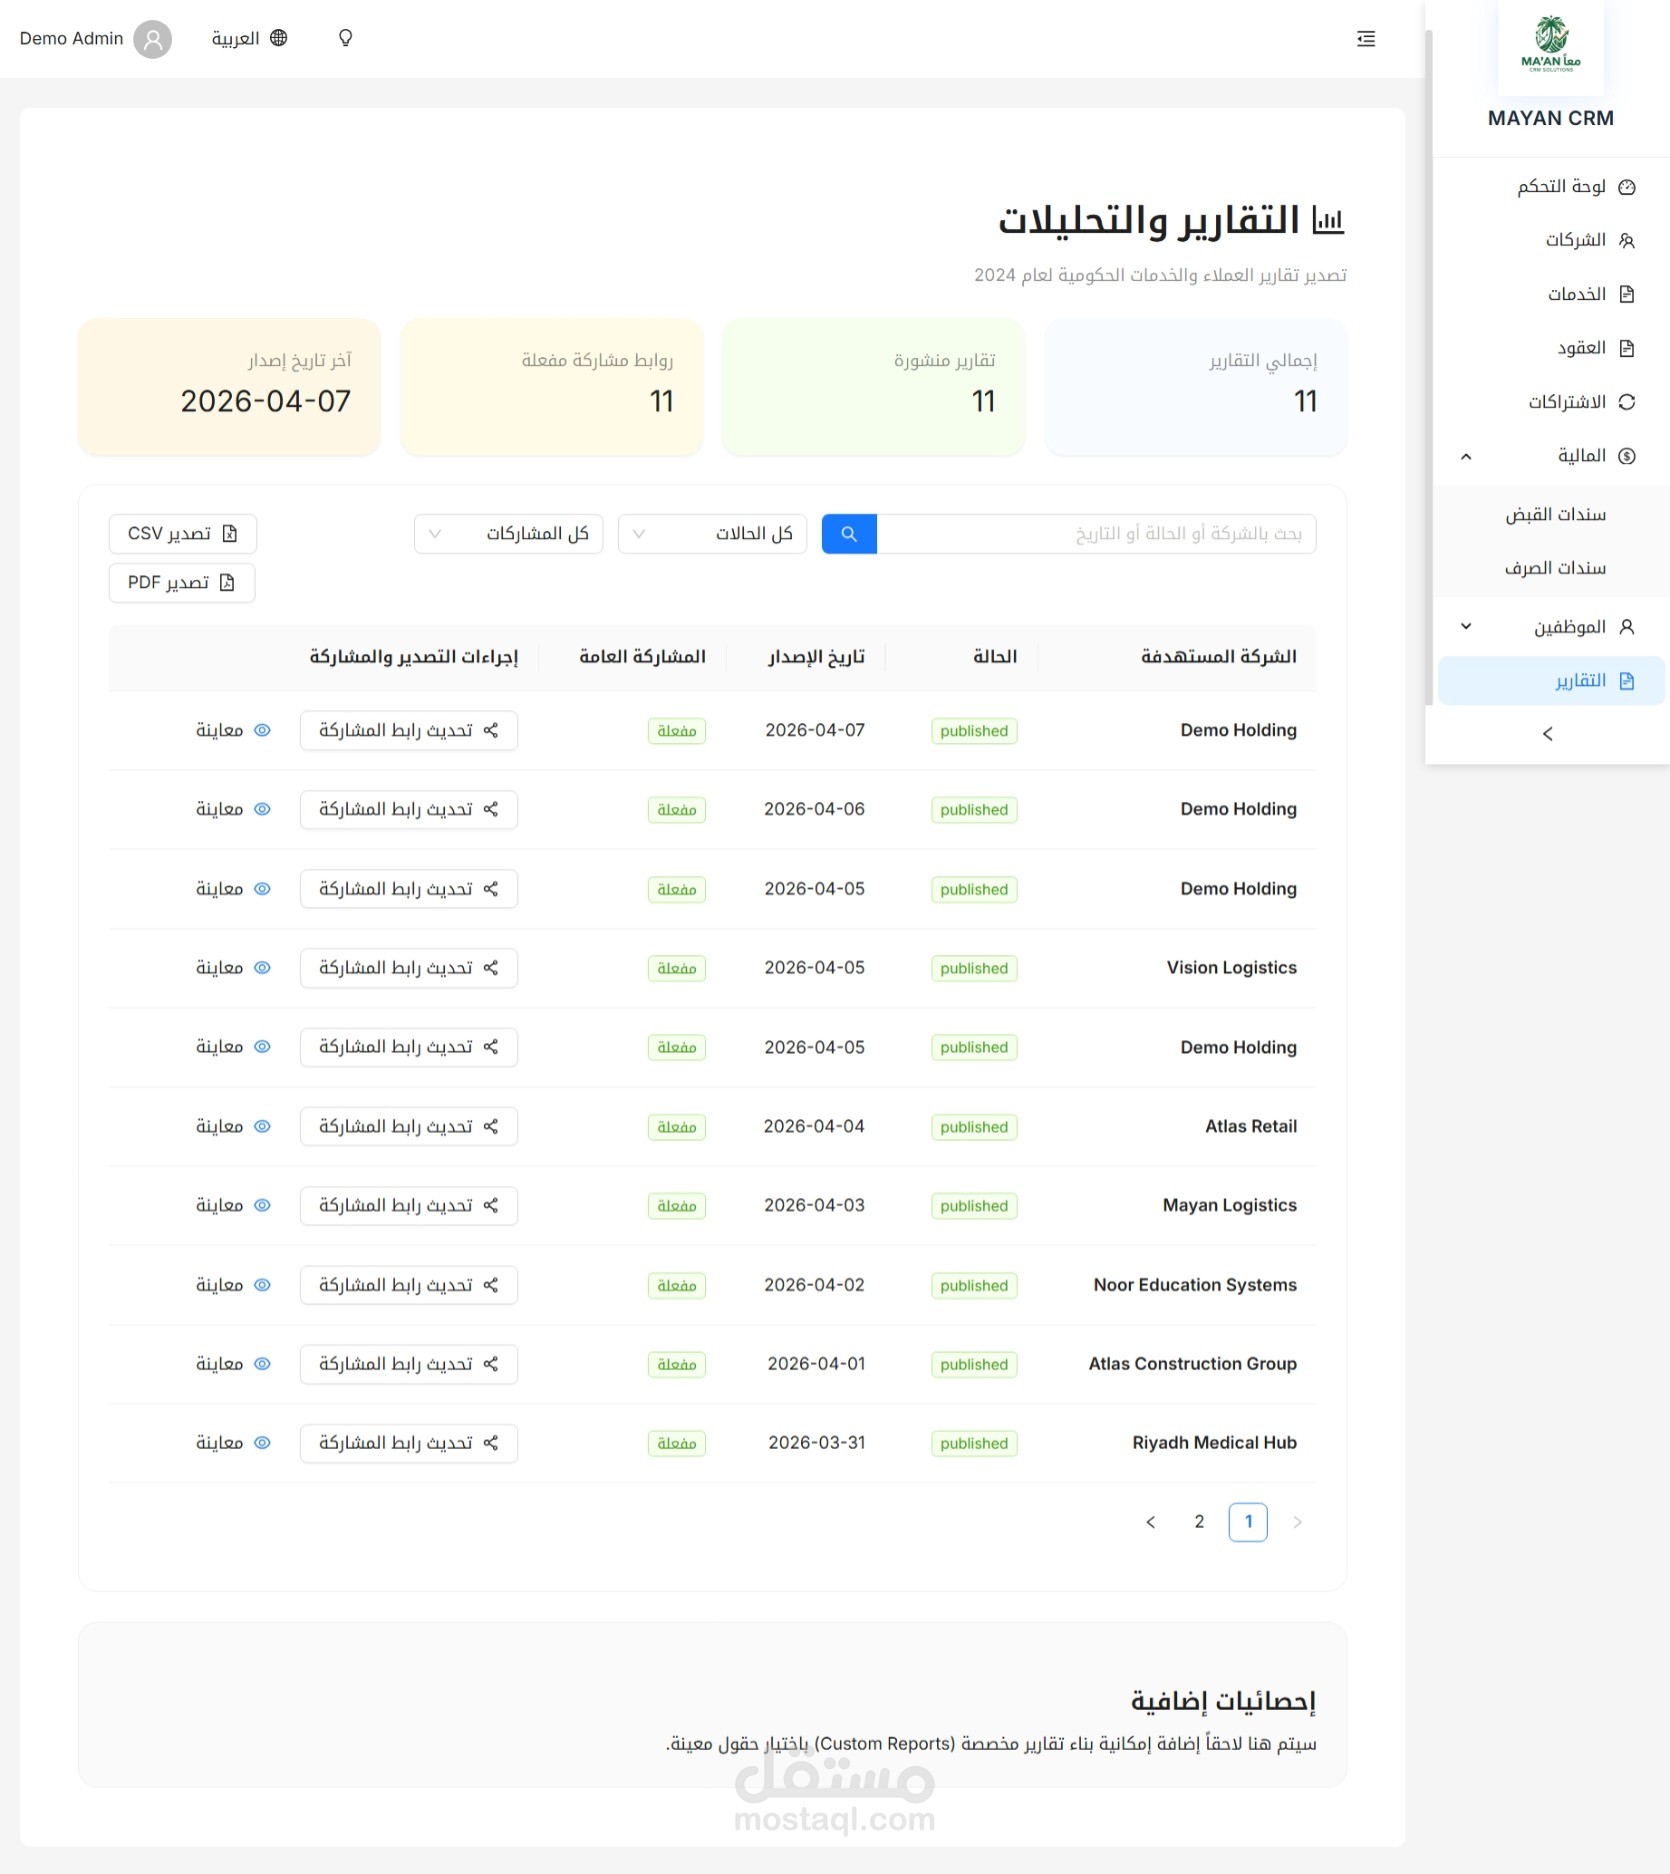Screen dimensions: 1670x1874
Task: Preview the Mayan Logistics report
Action: pyautogui.click(x=233, y=1206)
